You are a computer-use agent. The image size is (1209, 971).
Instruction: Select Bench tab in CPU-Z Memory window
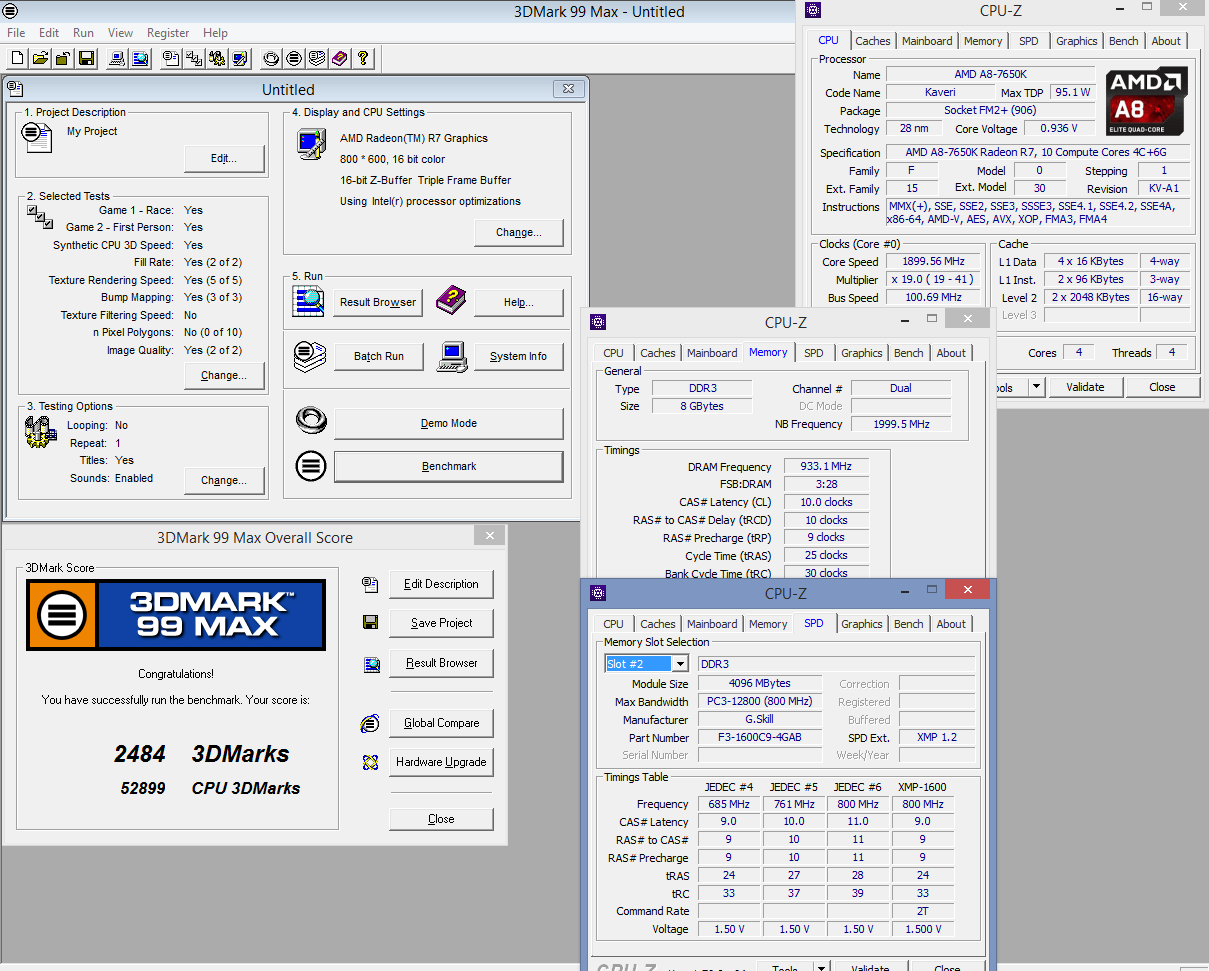[908, 353]
